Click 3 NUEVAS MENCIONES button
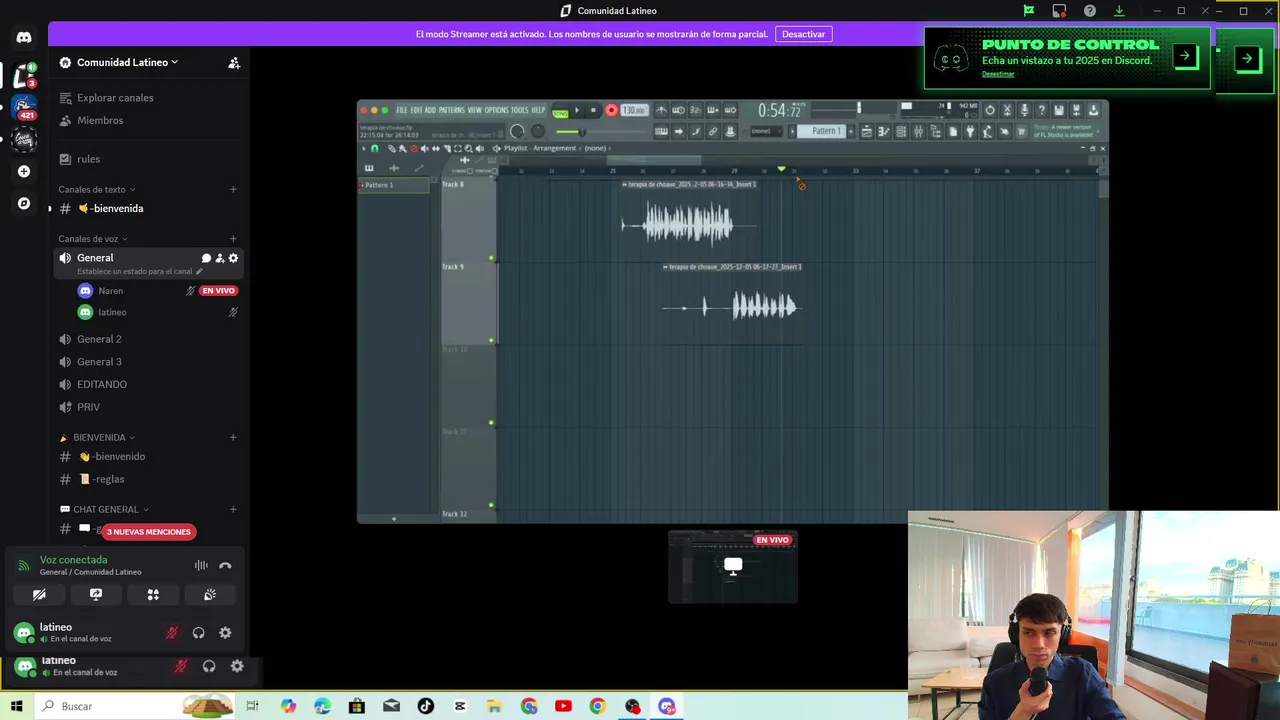 (148, 532)
